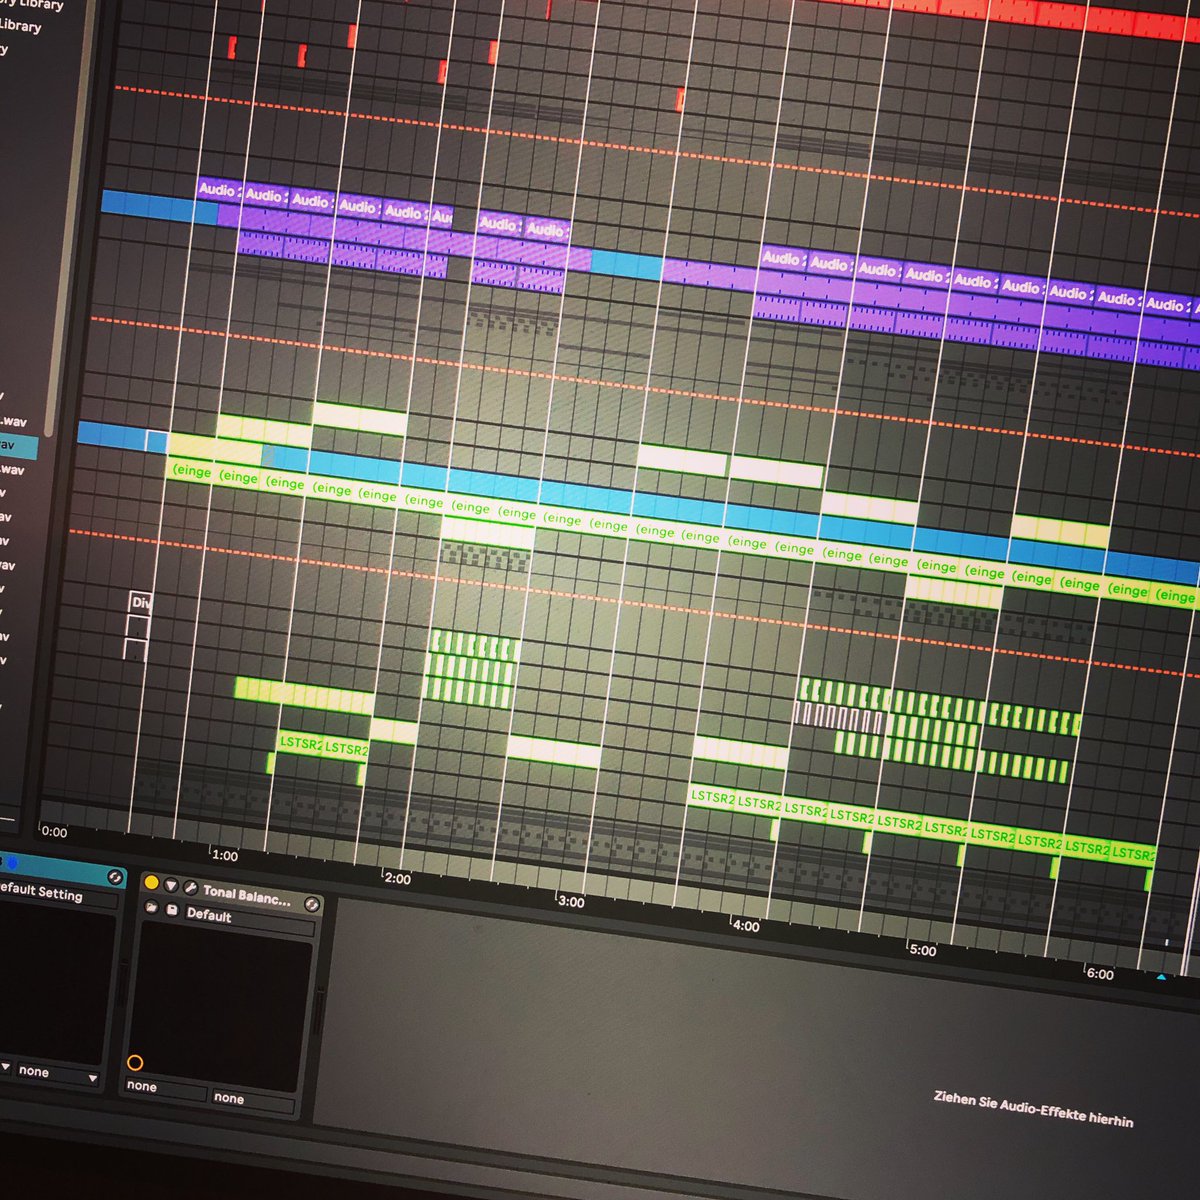
Task: Hot-swap the Tonal Balance preset
Action: click(x=312, y=903)
